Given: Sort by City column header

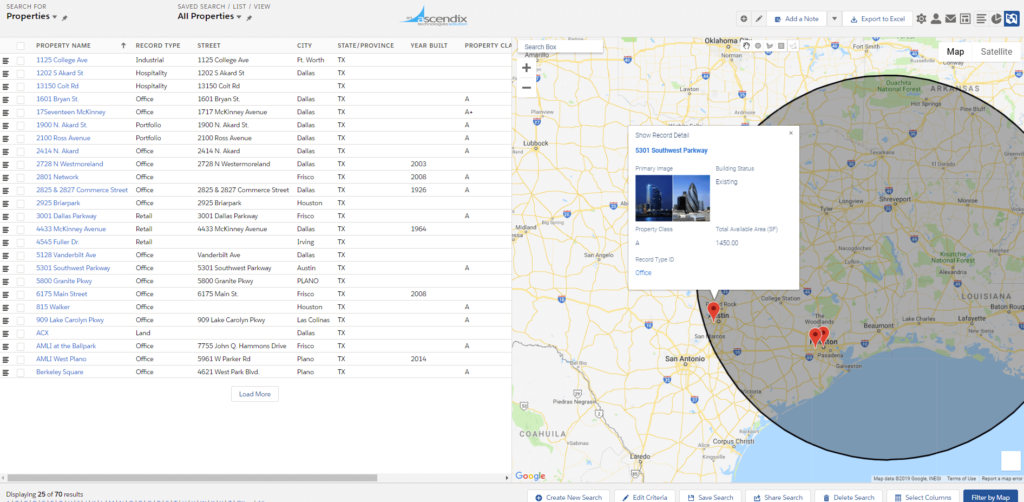Looking at the screenshot, I should point(304,46).
